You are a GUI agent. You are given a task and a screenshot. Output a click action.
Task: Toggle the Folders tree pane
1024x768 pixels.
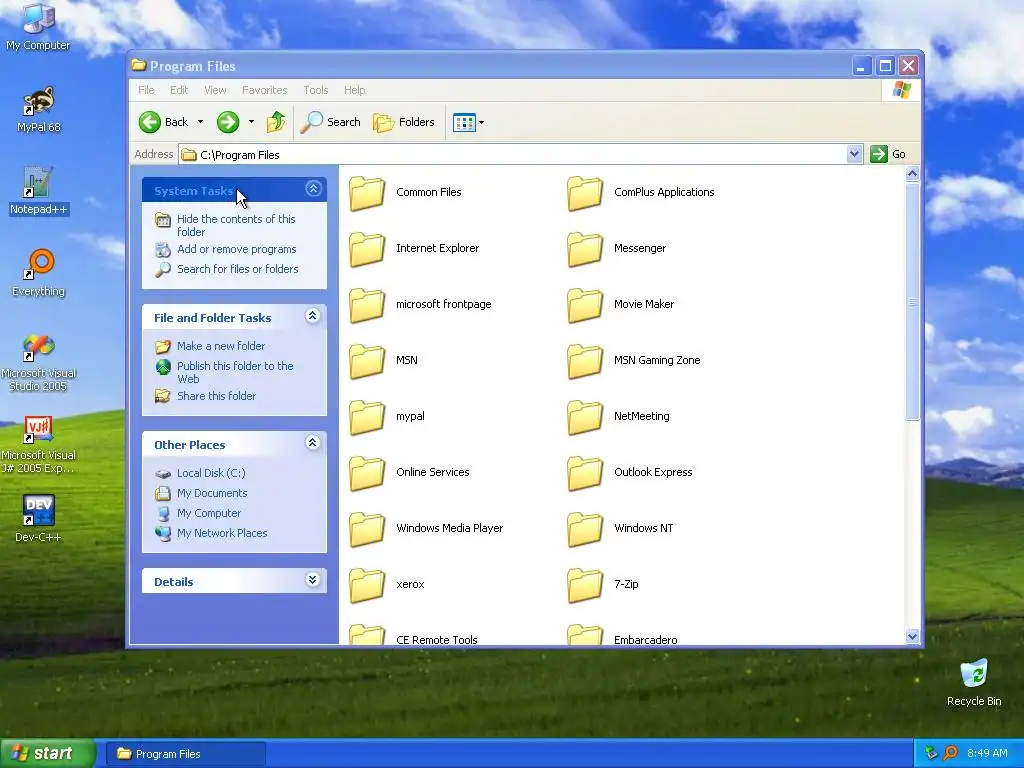tap(404, 122)
